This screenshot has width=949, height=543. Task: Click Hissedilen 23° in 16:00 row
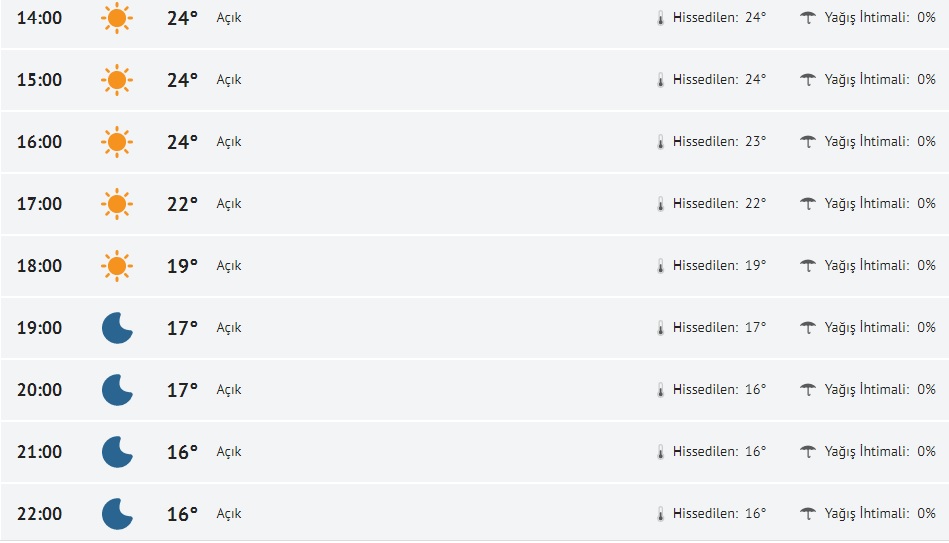719,142
